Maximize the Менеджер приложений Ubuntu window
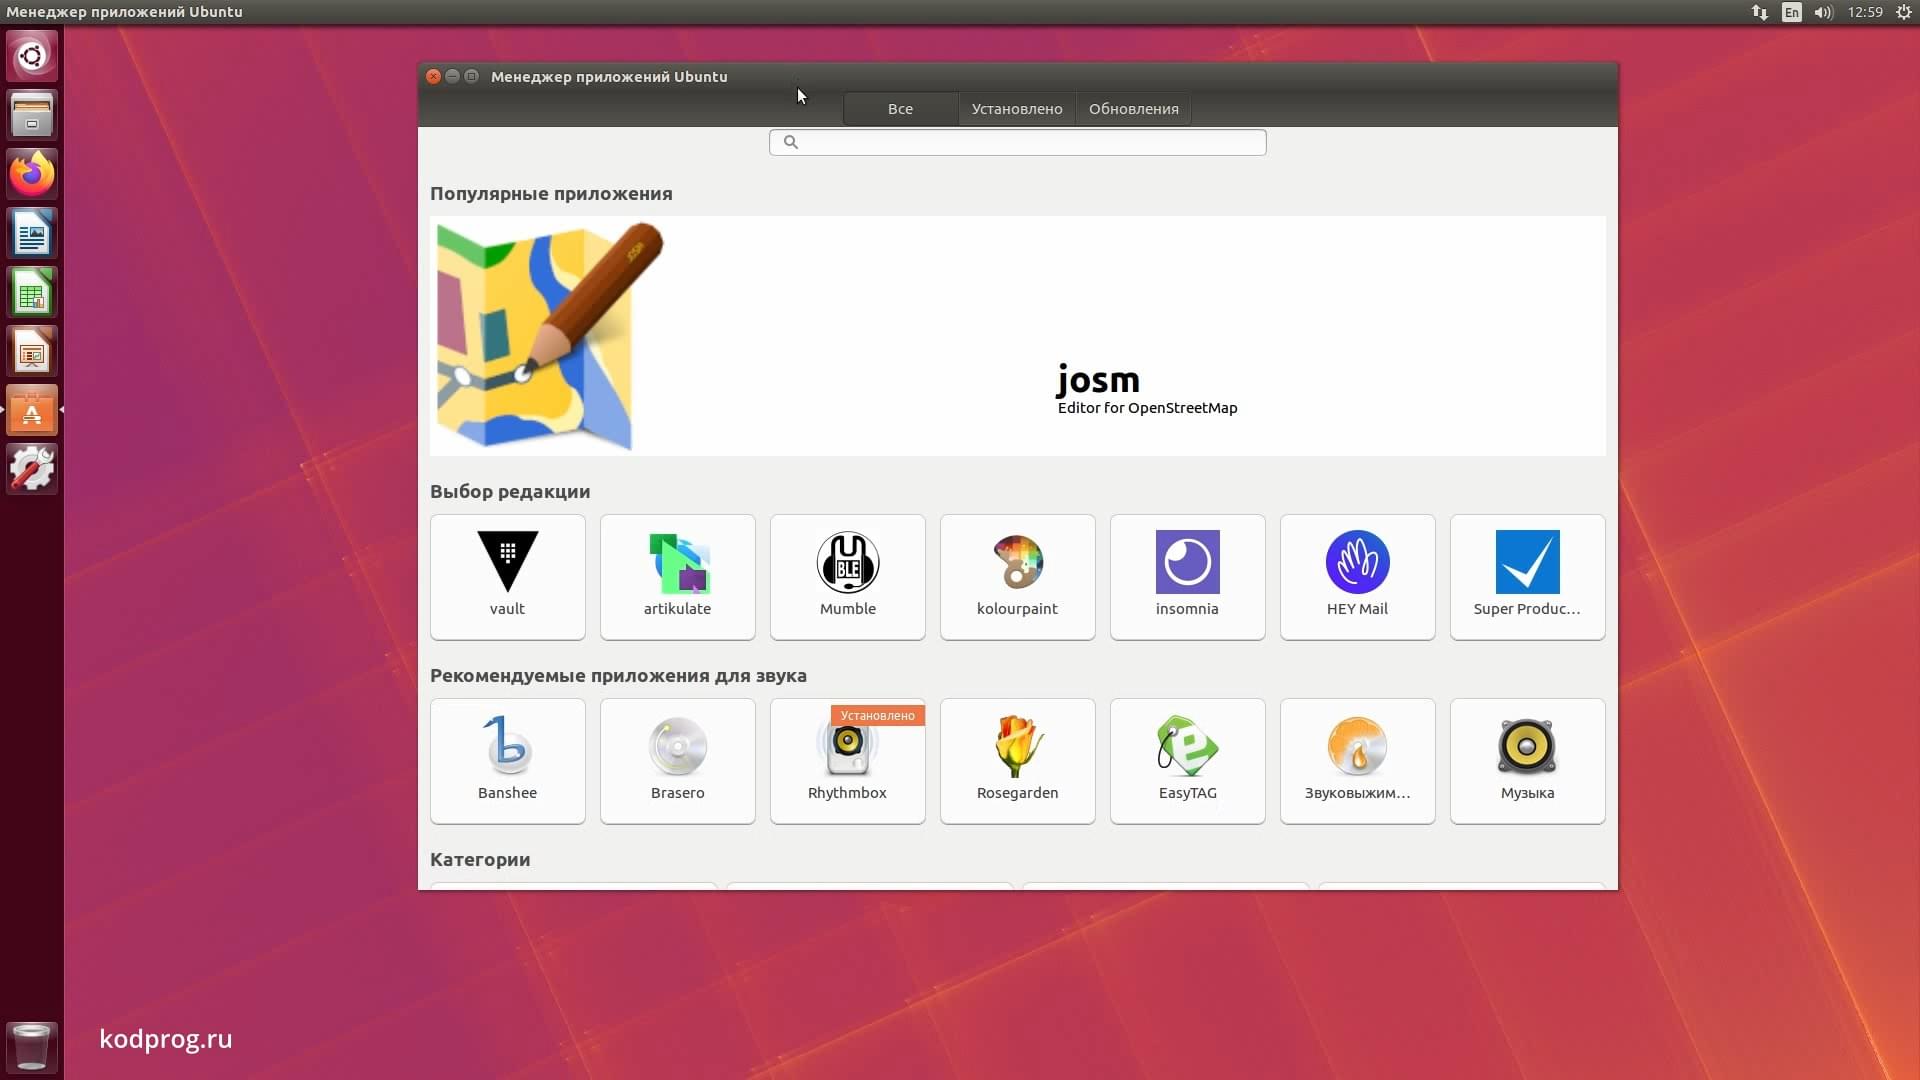Image resolution: width=1920 pixels, height=1080 pixels. tap(472, 76)
